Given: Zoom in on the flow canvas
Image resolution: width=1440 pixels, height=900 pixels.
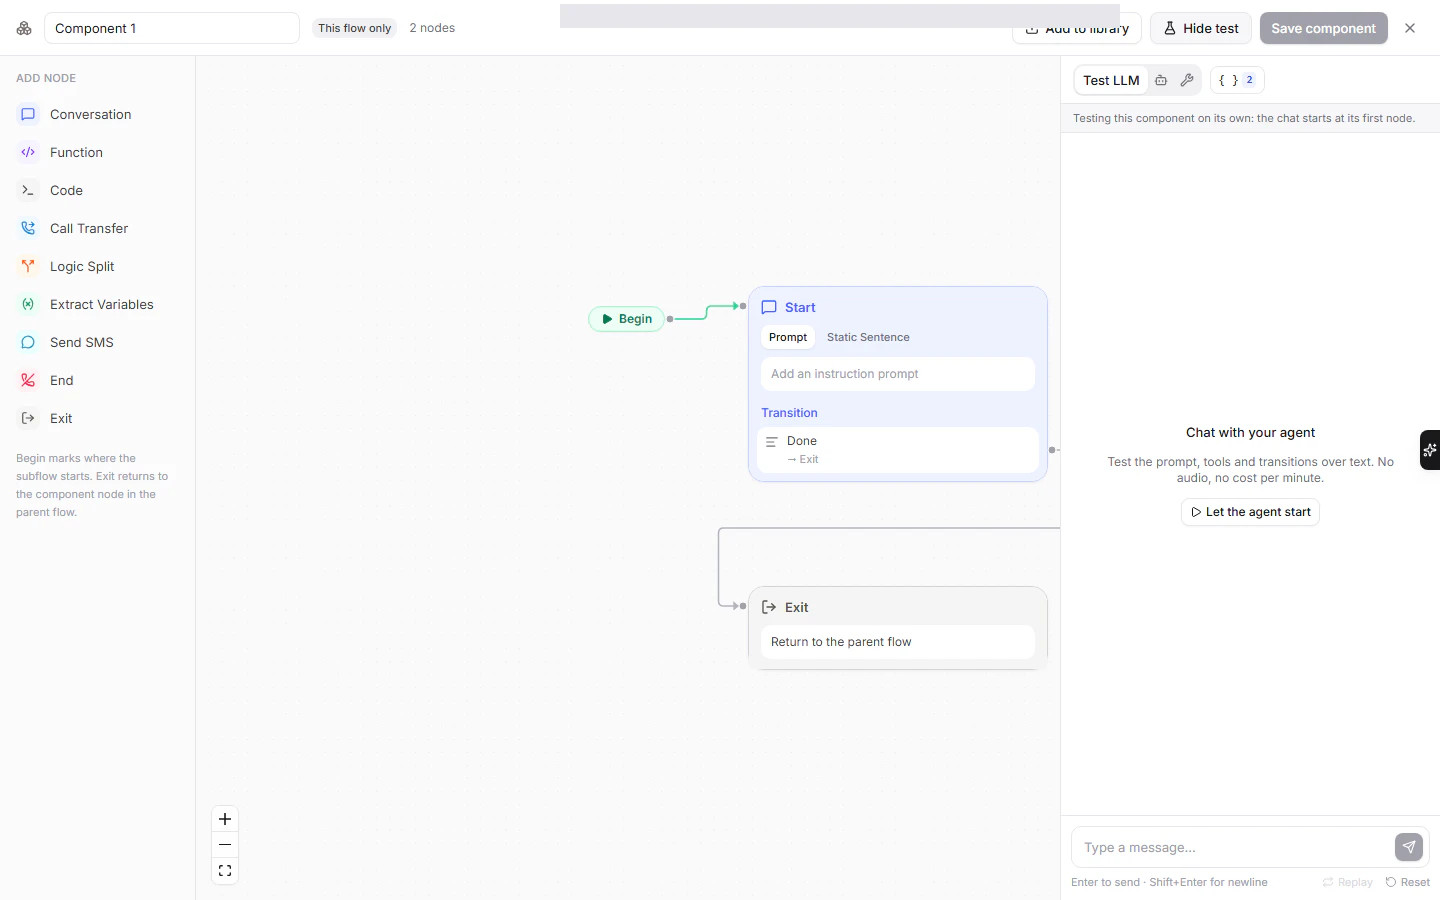Looking at the screenshot, I should [225, 819].
